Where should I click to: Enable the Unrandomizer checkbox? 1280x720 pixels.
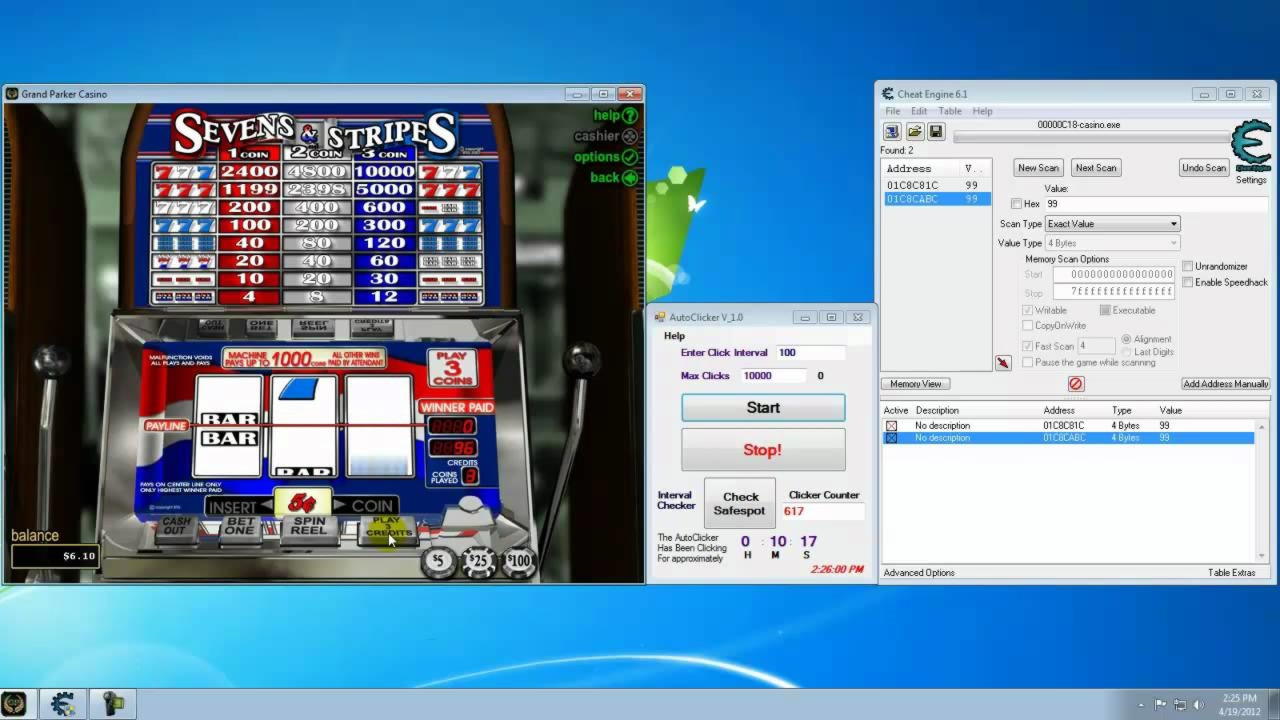(x=1188, y=266)
